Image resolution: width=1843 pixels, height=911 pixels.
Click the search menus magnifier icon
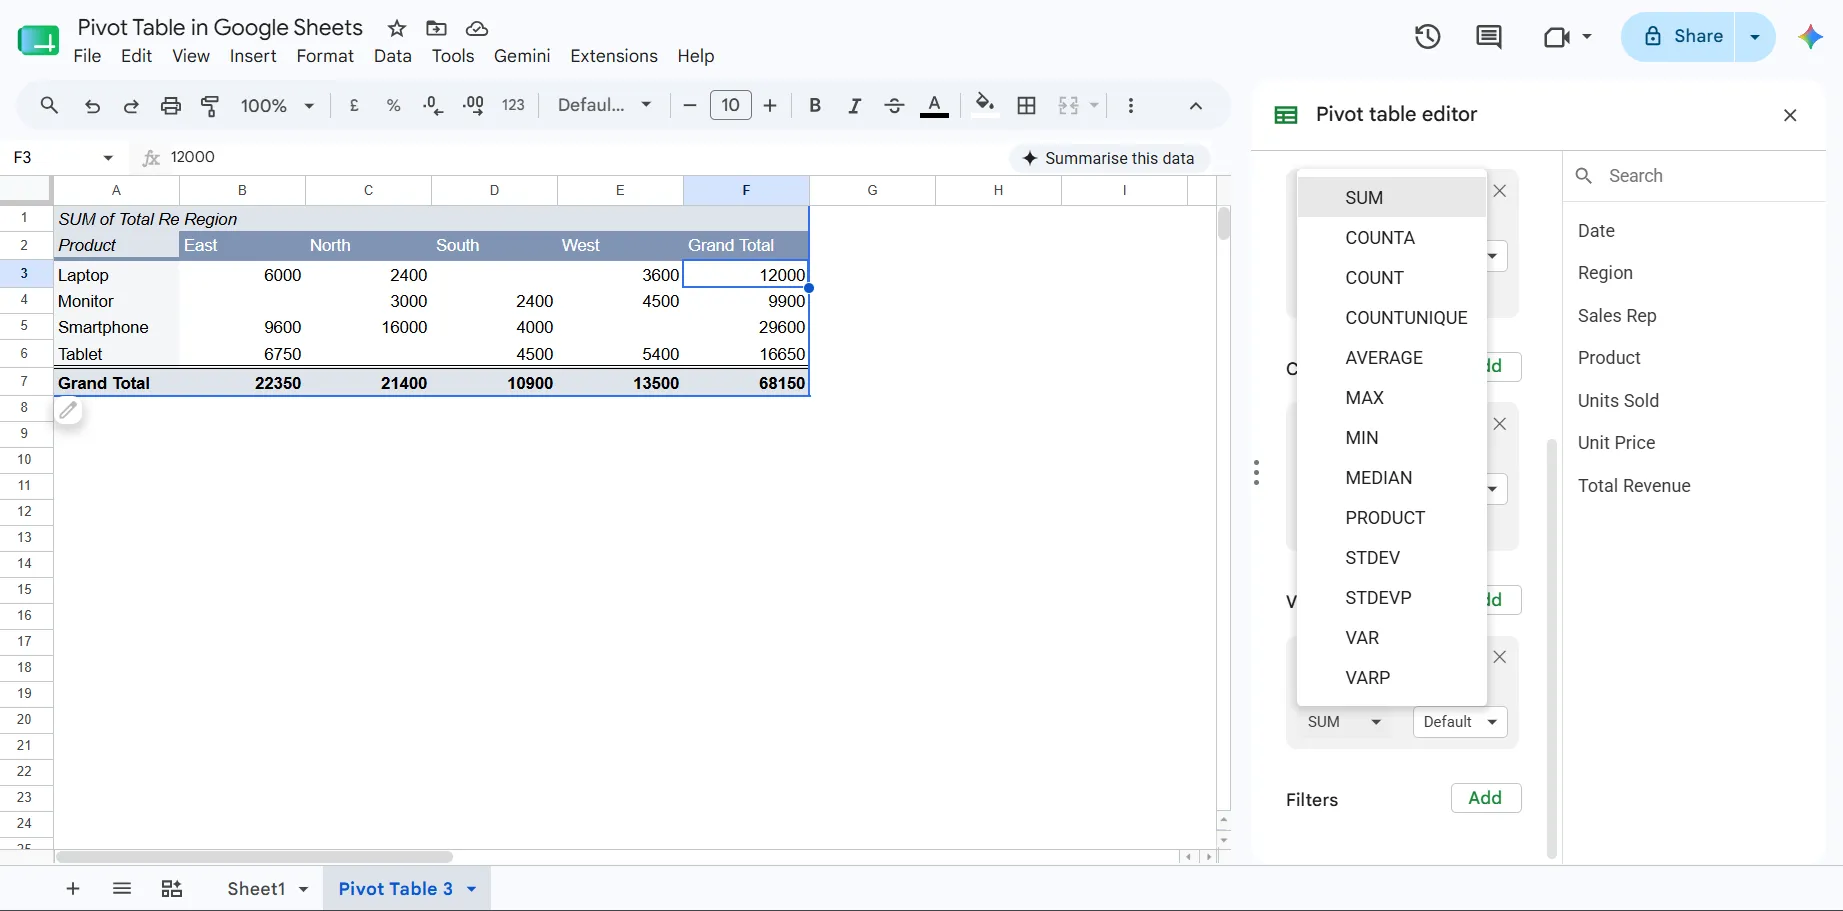tap(49, 105)
